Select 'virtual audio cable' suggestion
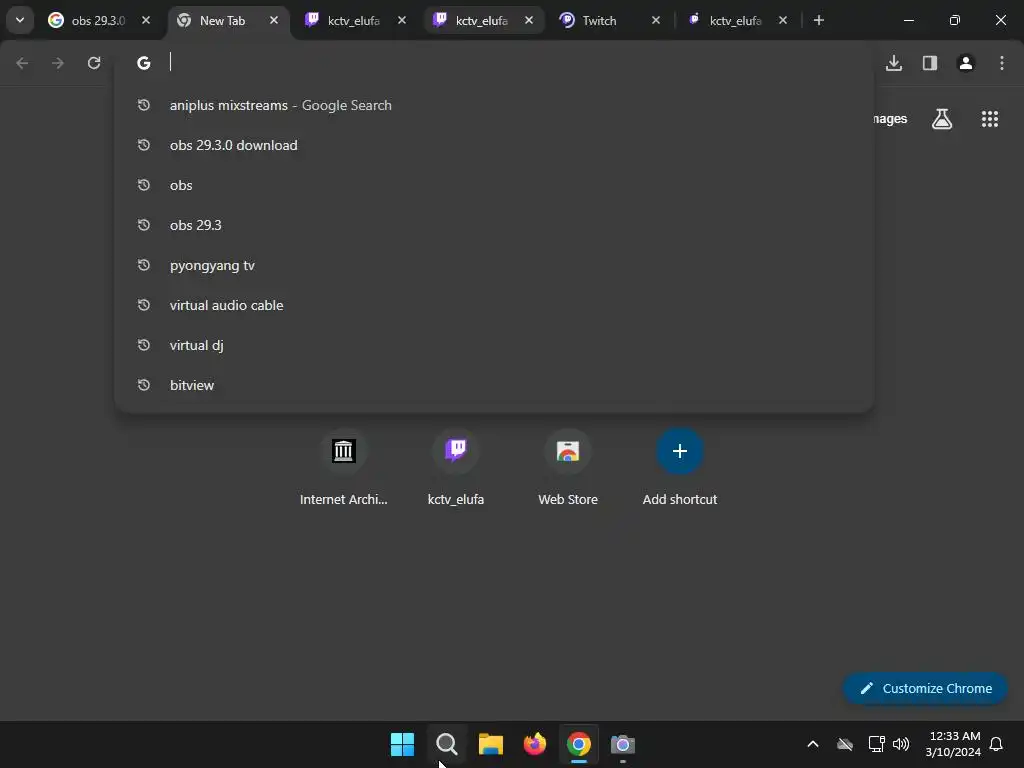 [494, 305]
